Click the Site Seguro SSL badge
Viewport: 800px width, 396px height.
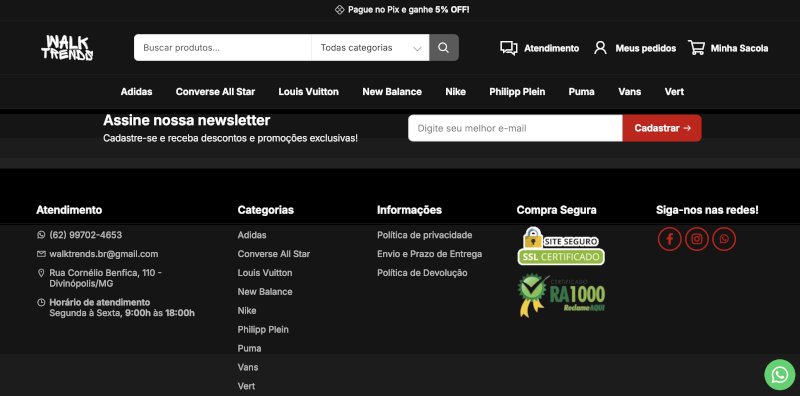[x=561, y=246]
